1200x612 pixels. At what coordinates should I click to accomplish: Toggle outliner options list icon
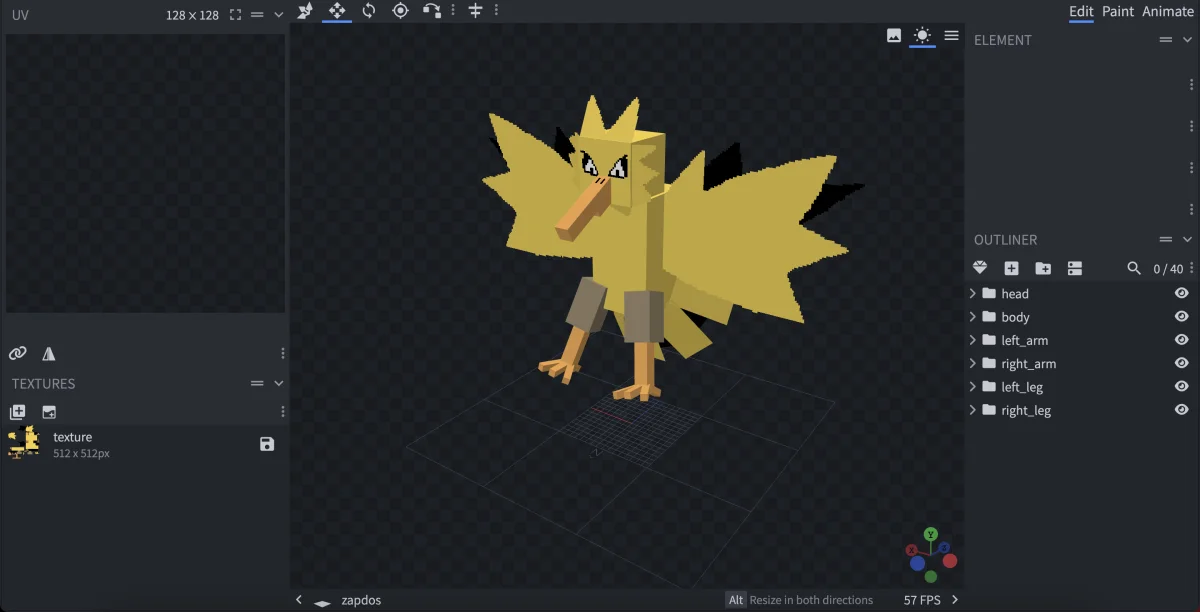point(1075,268)
